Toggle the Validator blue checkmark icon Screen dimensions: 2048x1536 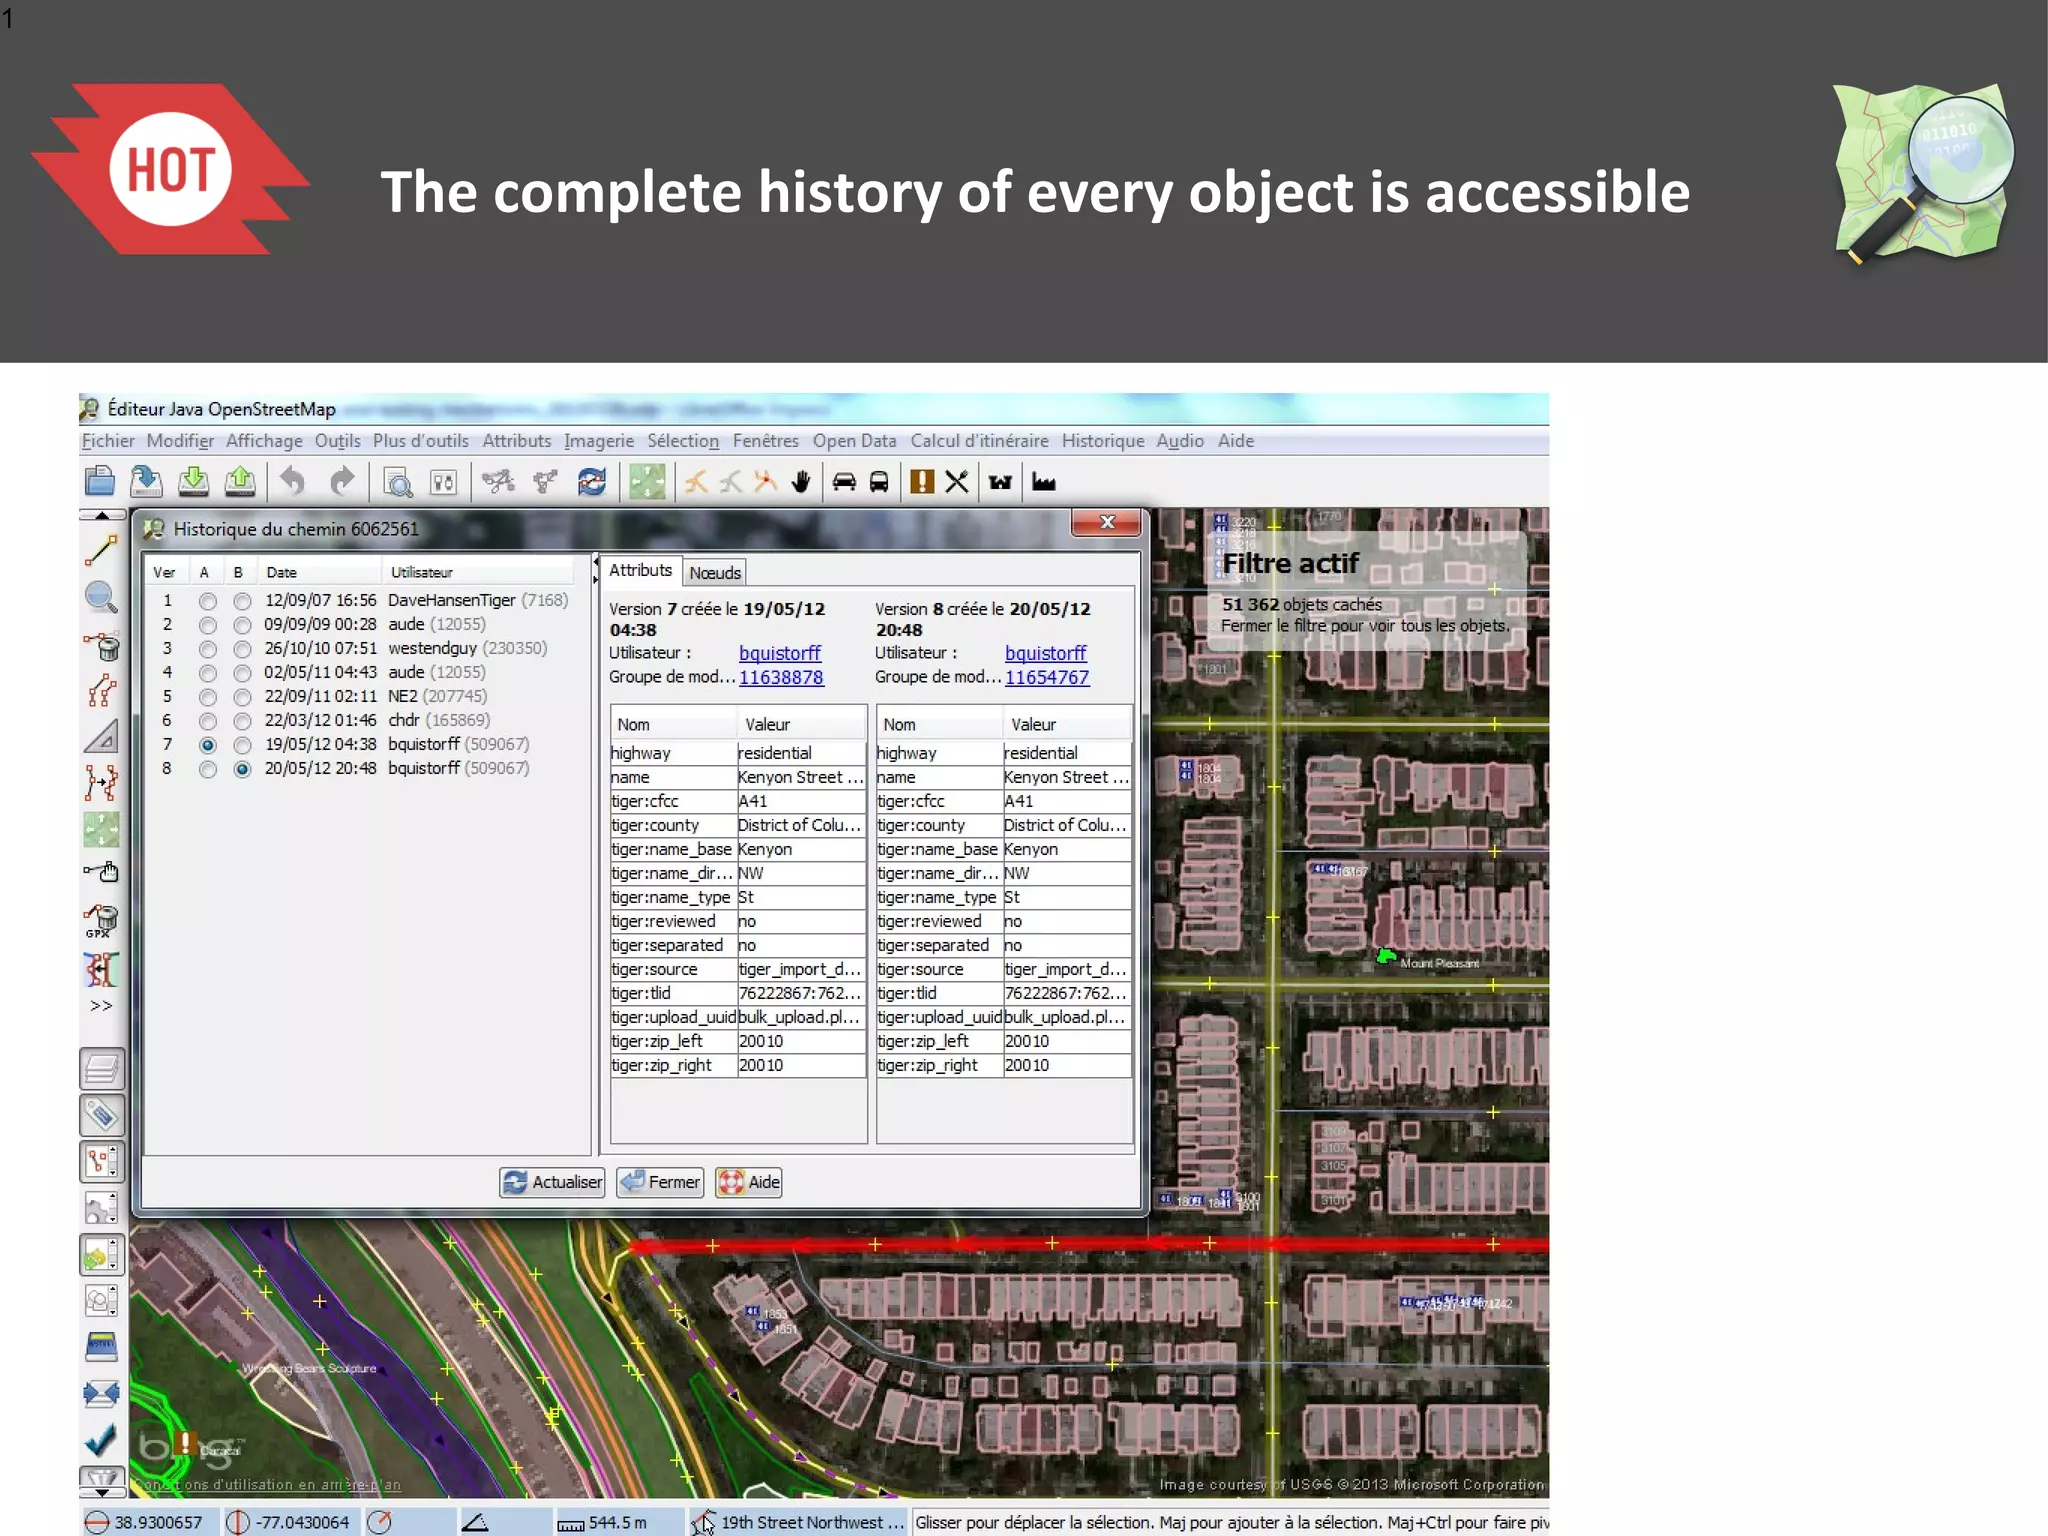[101, 1439]
